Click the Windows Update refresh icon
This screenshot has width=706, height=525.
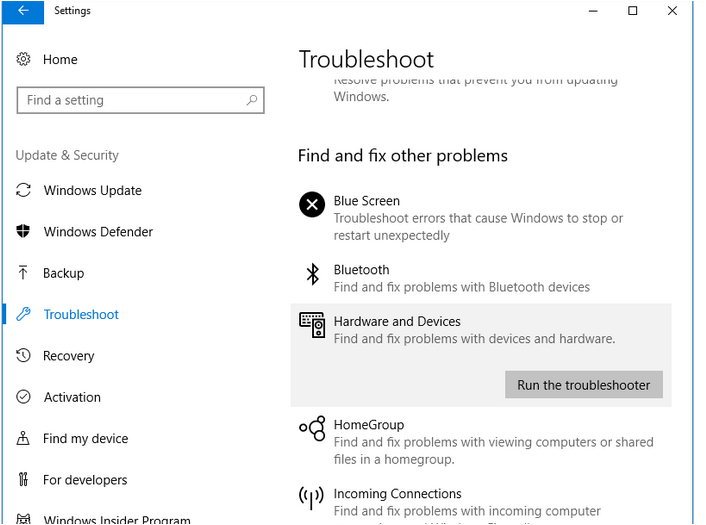click(24, 191)
